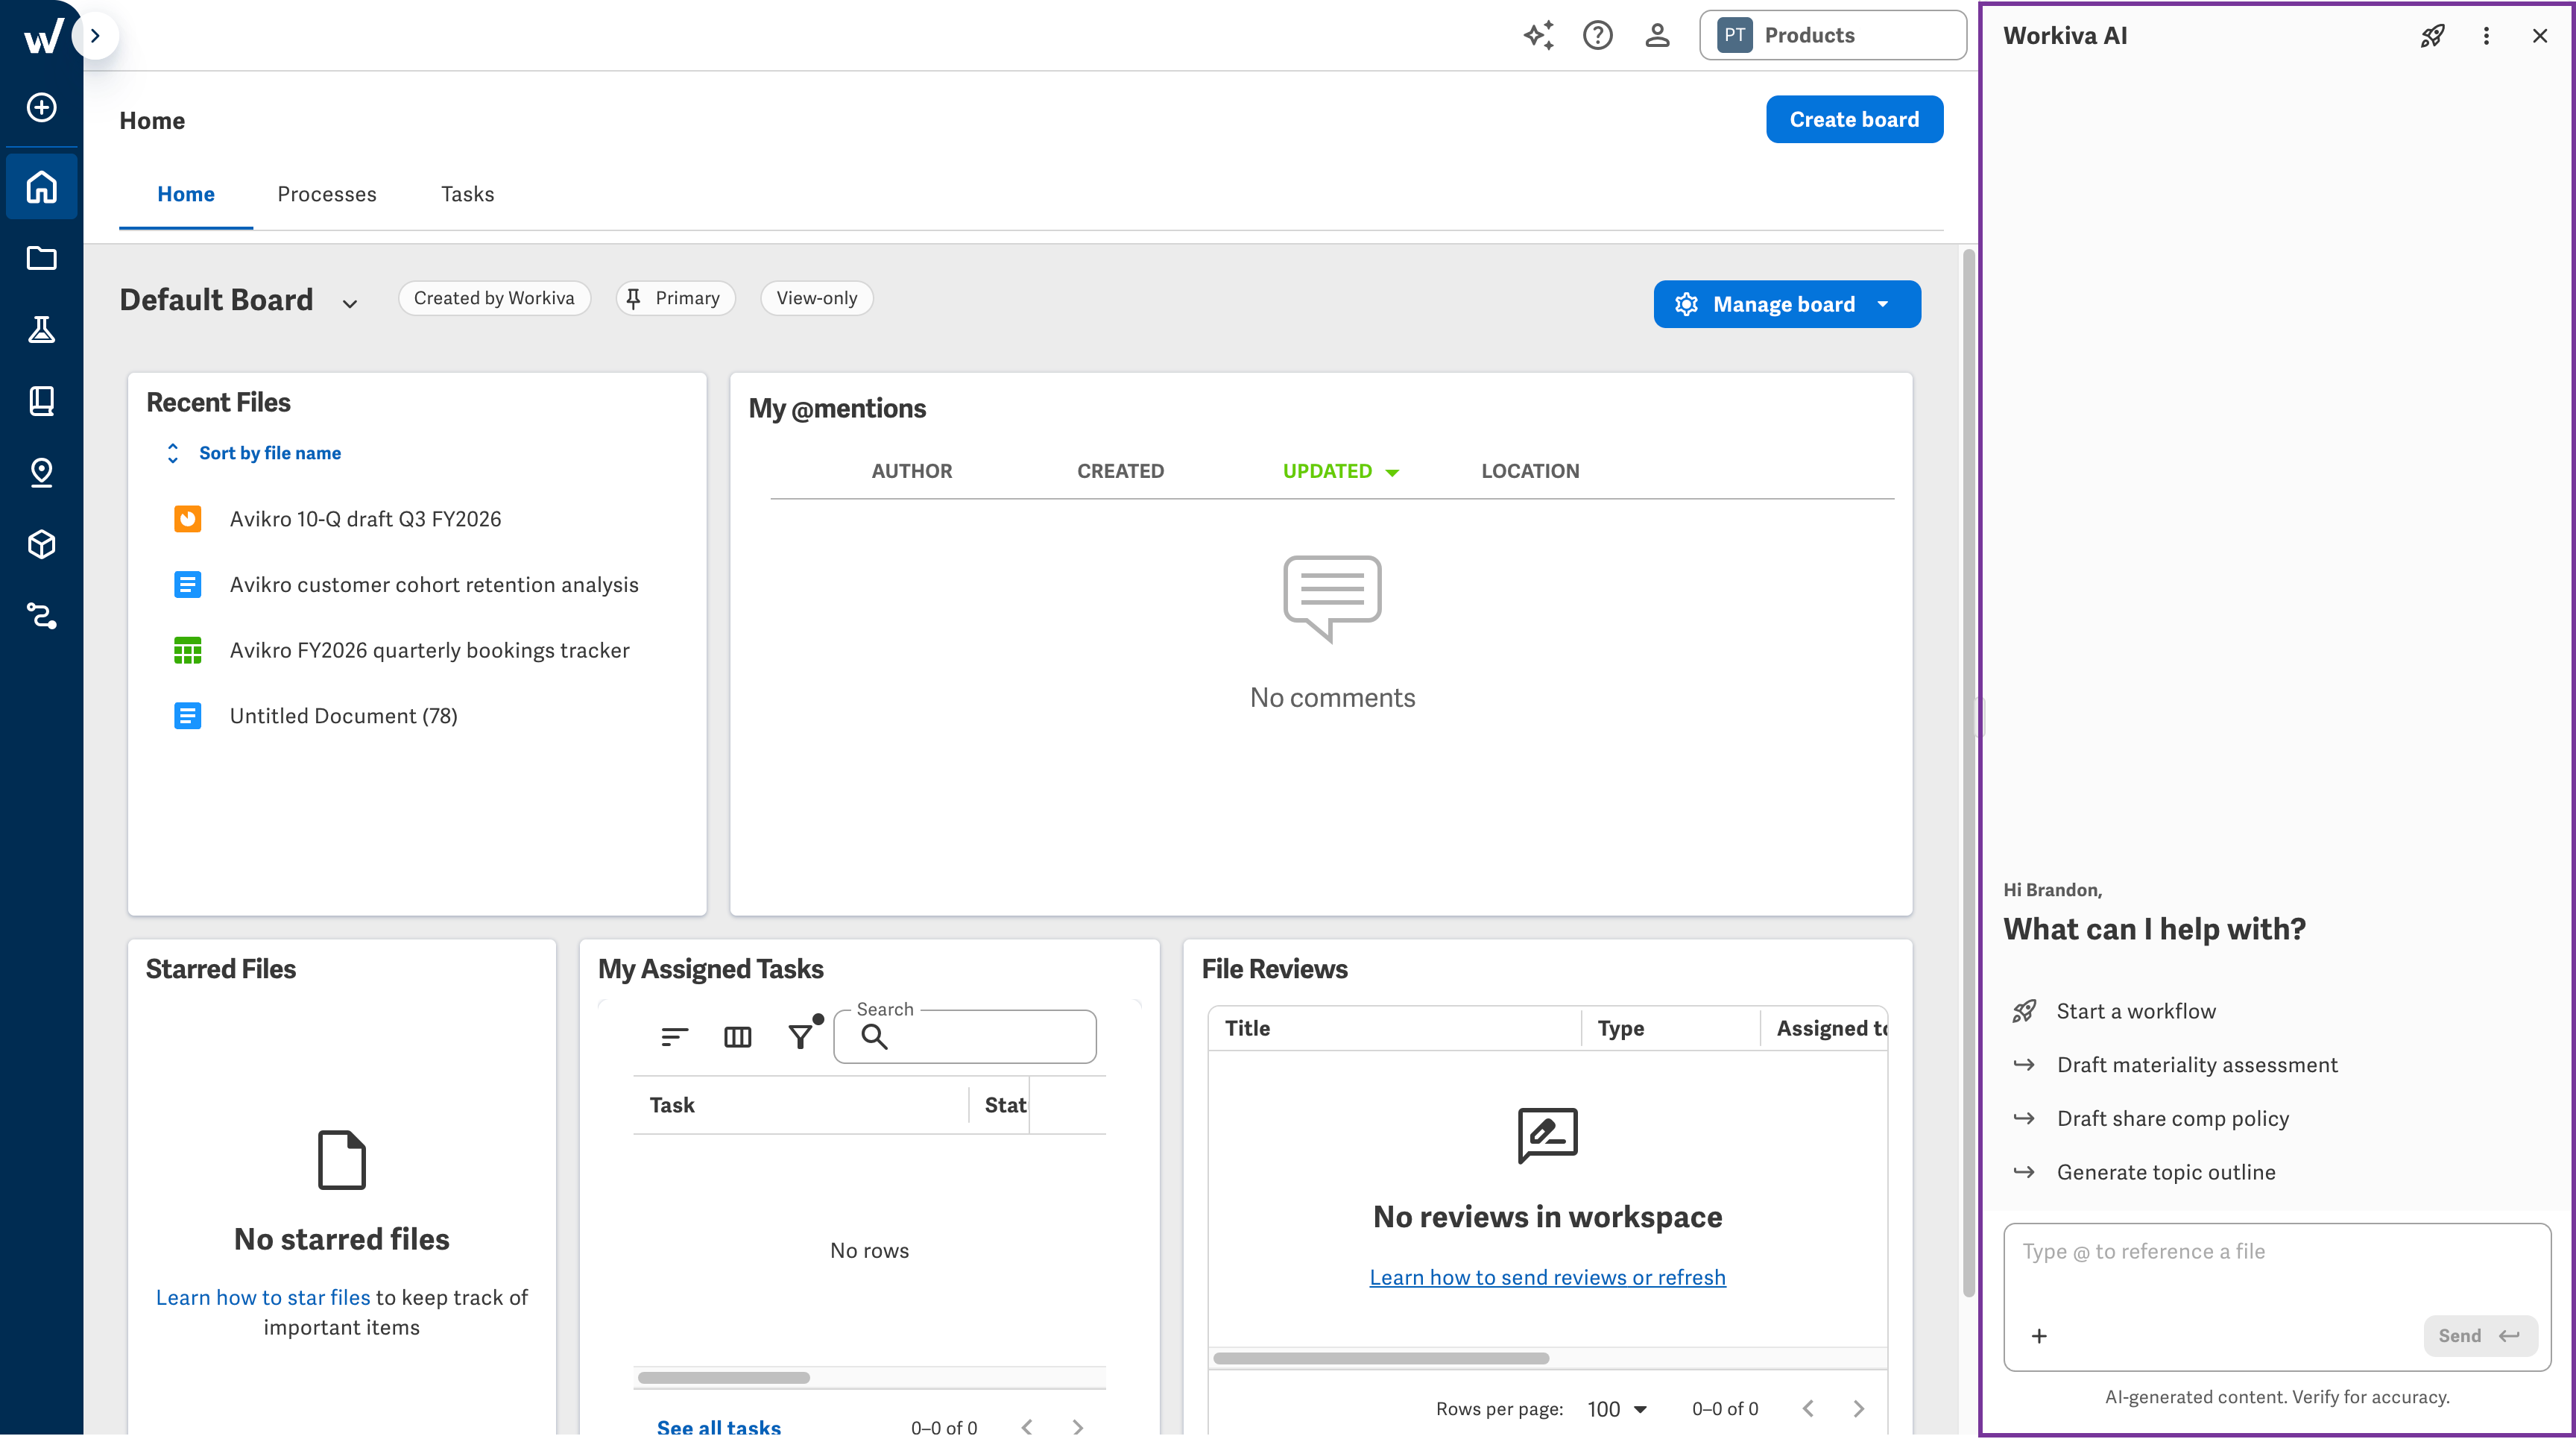Go to Home via sidebar house icon
Image resolution: width=2576 pixels, height=1439 pixels.
(x=42, y=187)
